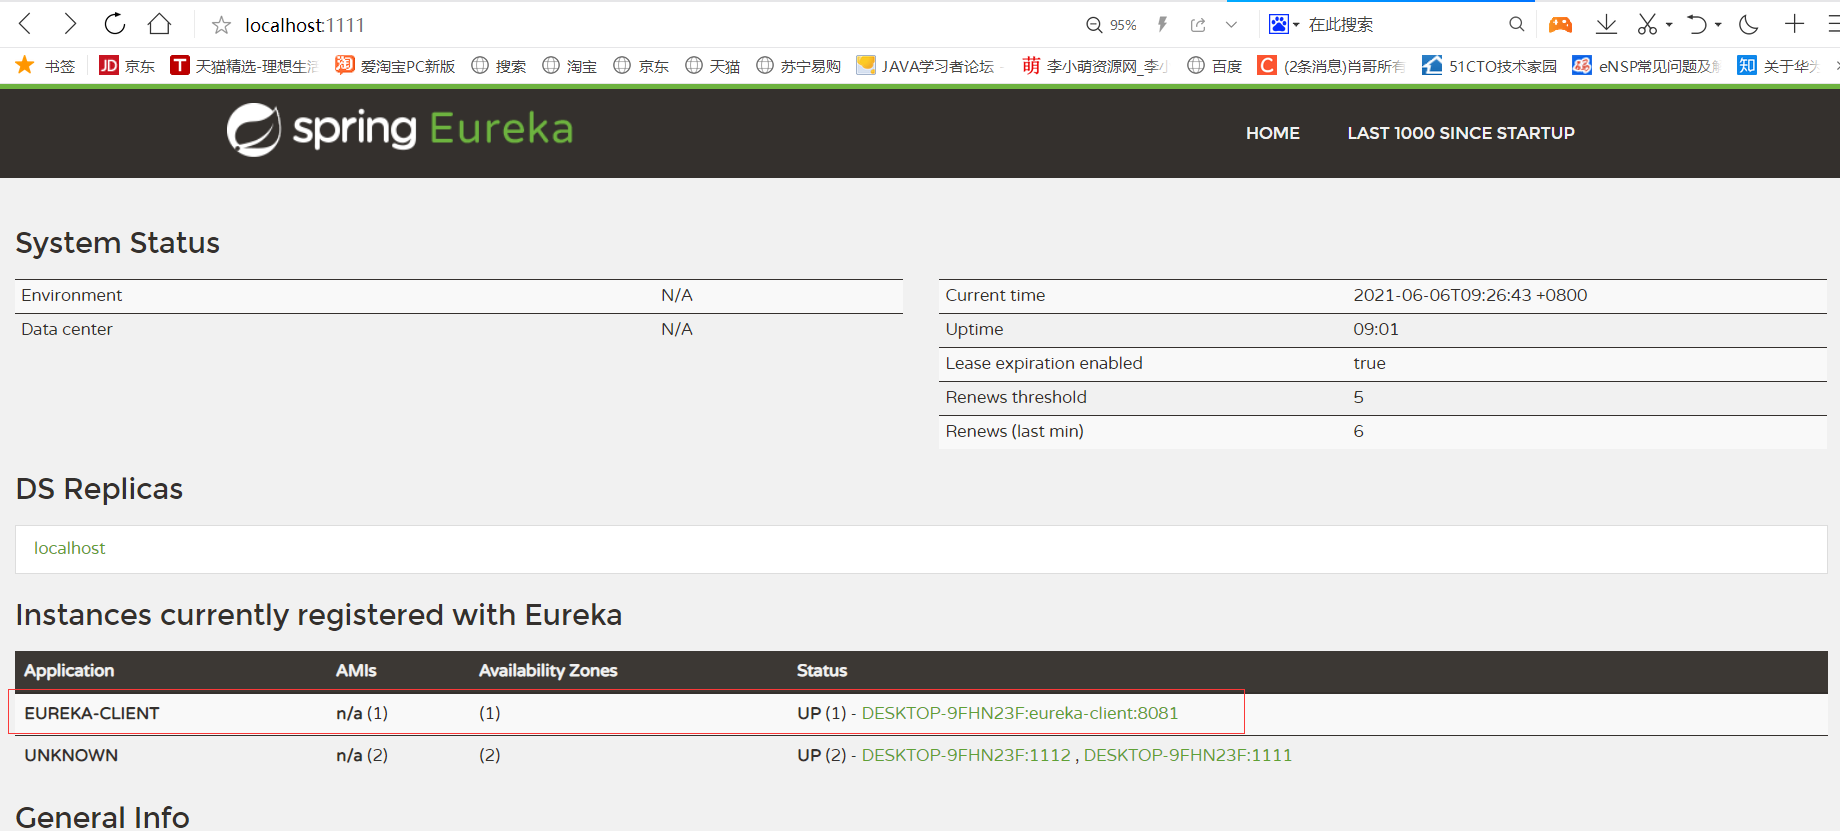
Task: Go forward to the next page
Action: pyautogui.click(x=70, y=24)
